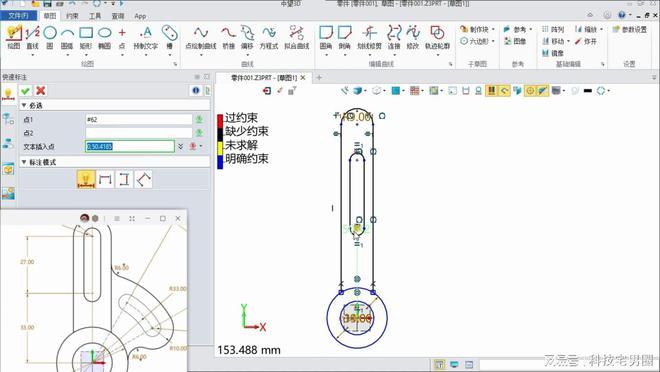Image resolution: width=660 pixels, height=372 pixels.
Task: Select horizontal dimension mode icon
Action: 105,179
